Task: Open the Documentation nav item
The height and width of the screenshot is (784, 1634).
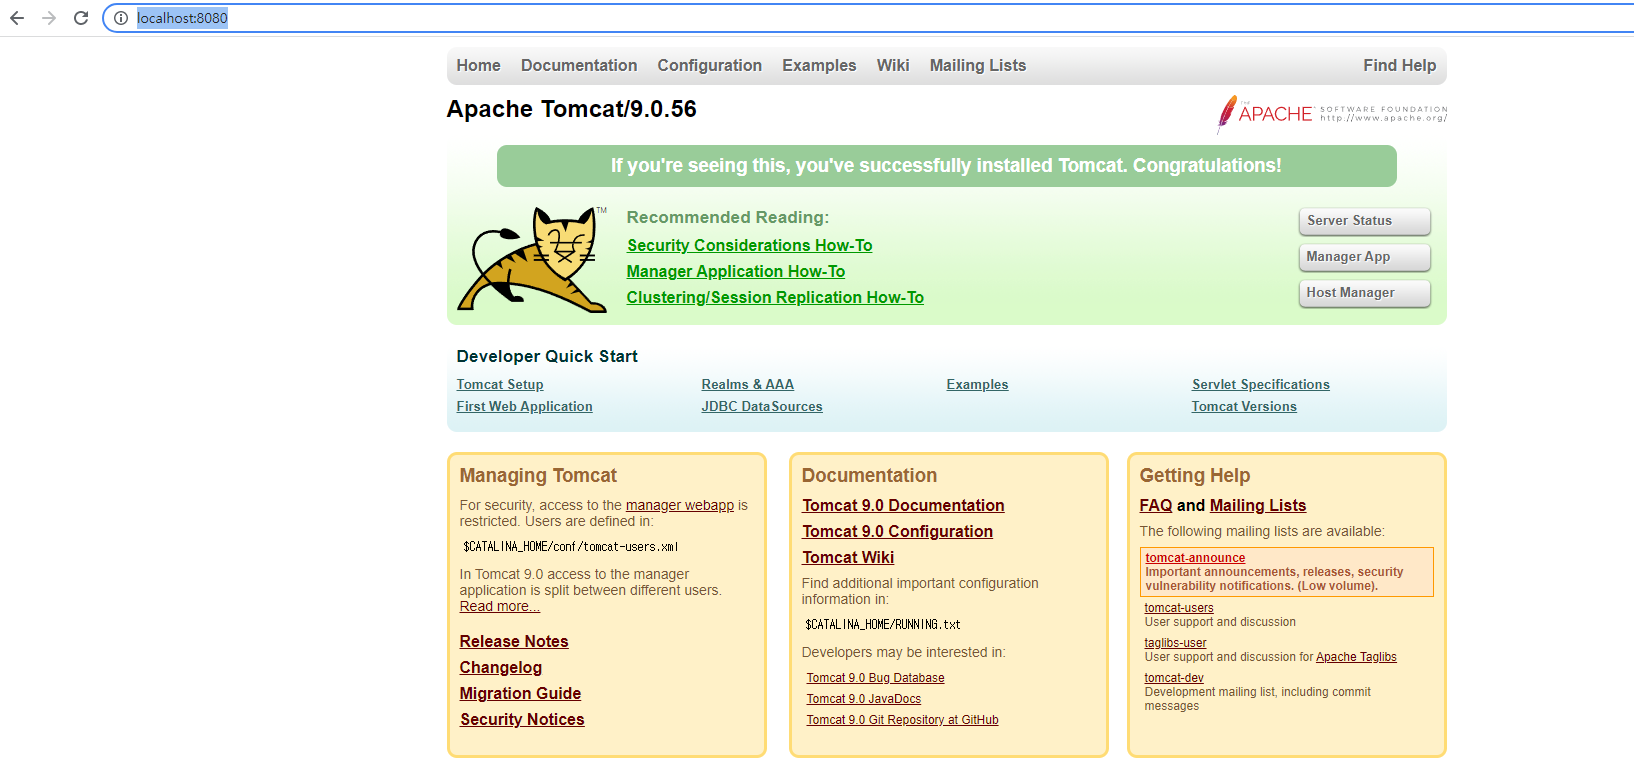Action: (579, 65)
